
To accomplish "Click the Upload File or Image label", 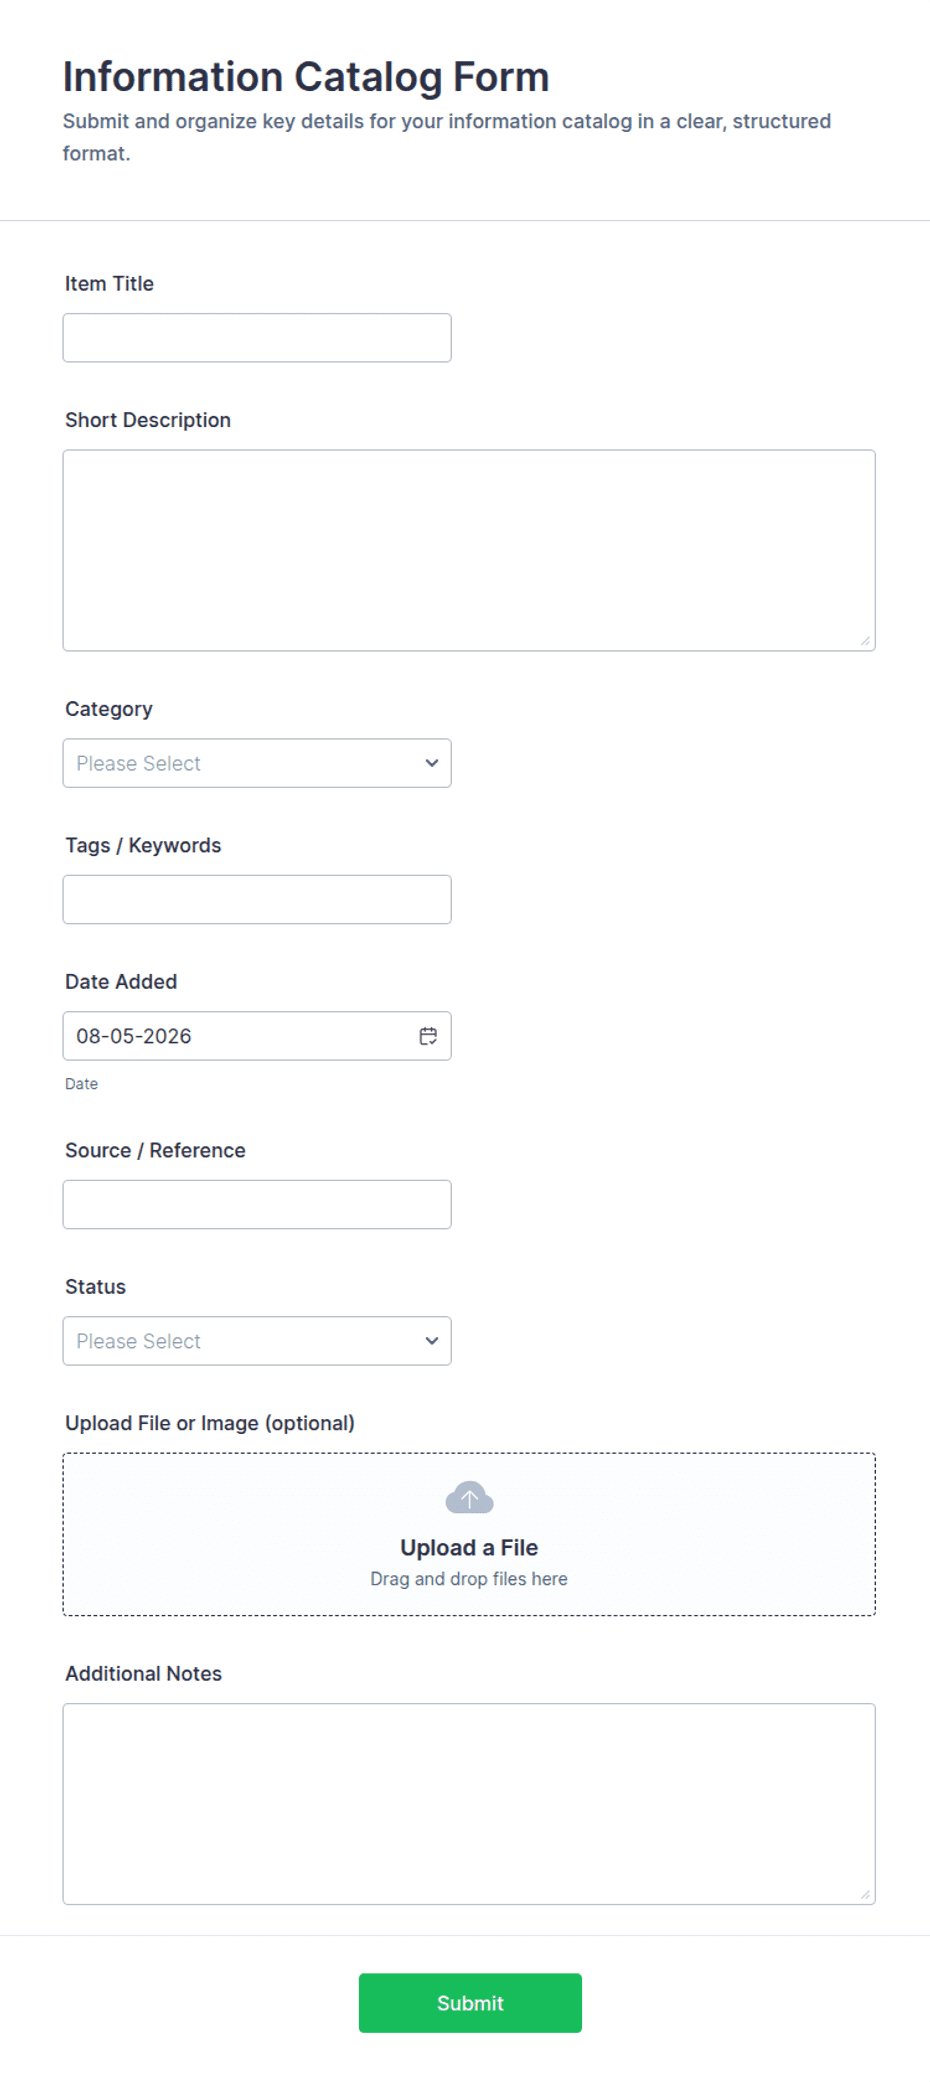I will click(210, 1423).
